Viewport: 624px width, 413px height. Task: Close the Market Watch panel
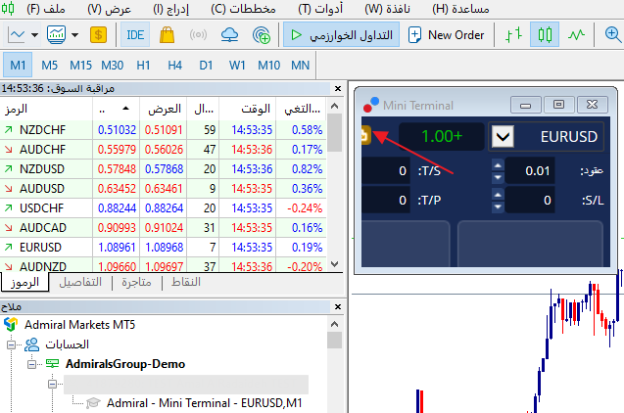338,88
